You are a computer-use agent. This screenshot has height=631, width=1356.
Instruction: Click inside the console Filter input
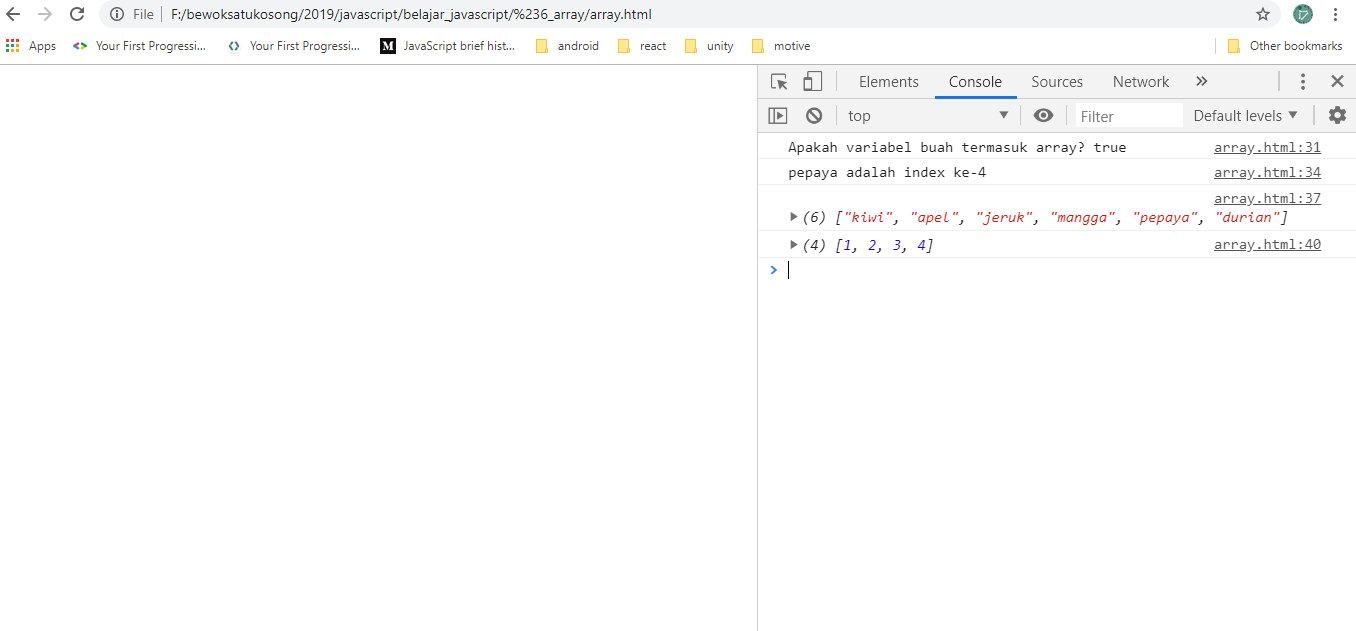pos(1128,115)
